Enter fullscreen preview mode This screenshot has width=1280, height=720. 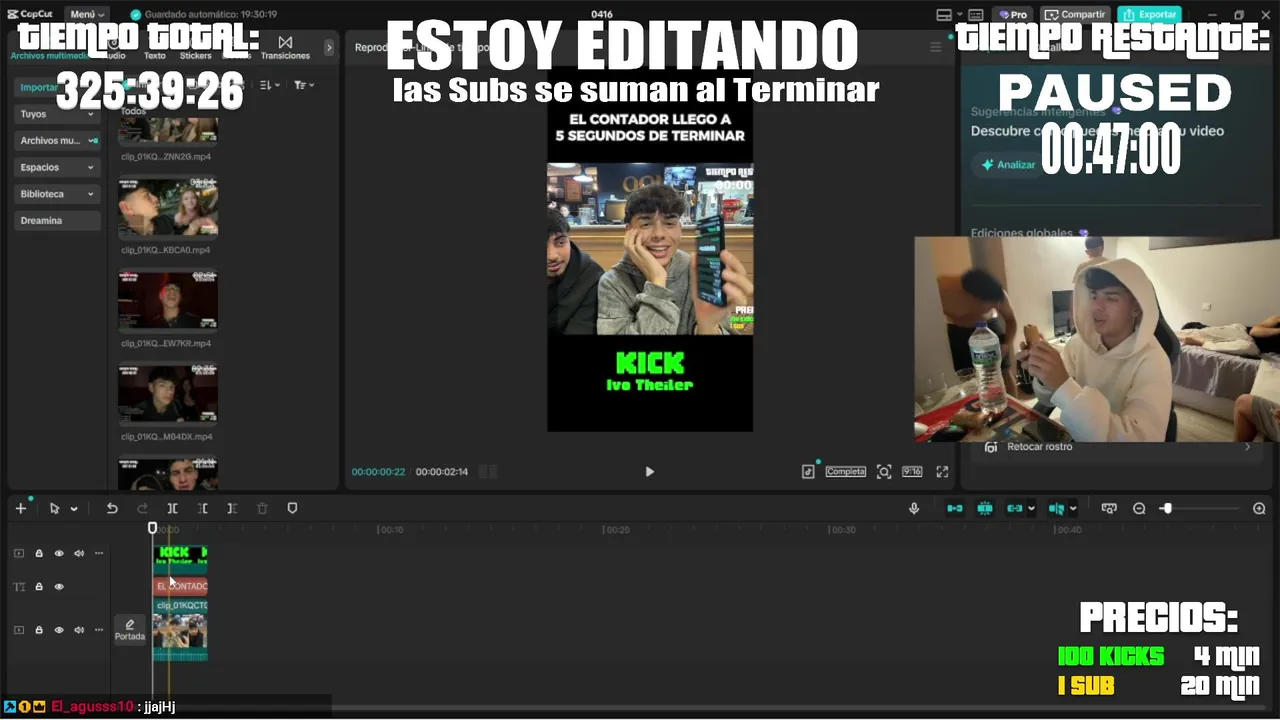(x=942, y=471)
